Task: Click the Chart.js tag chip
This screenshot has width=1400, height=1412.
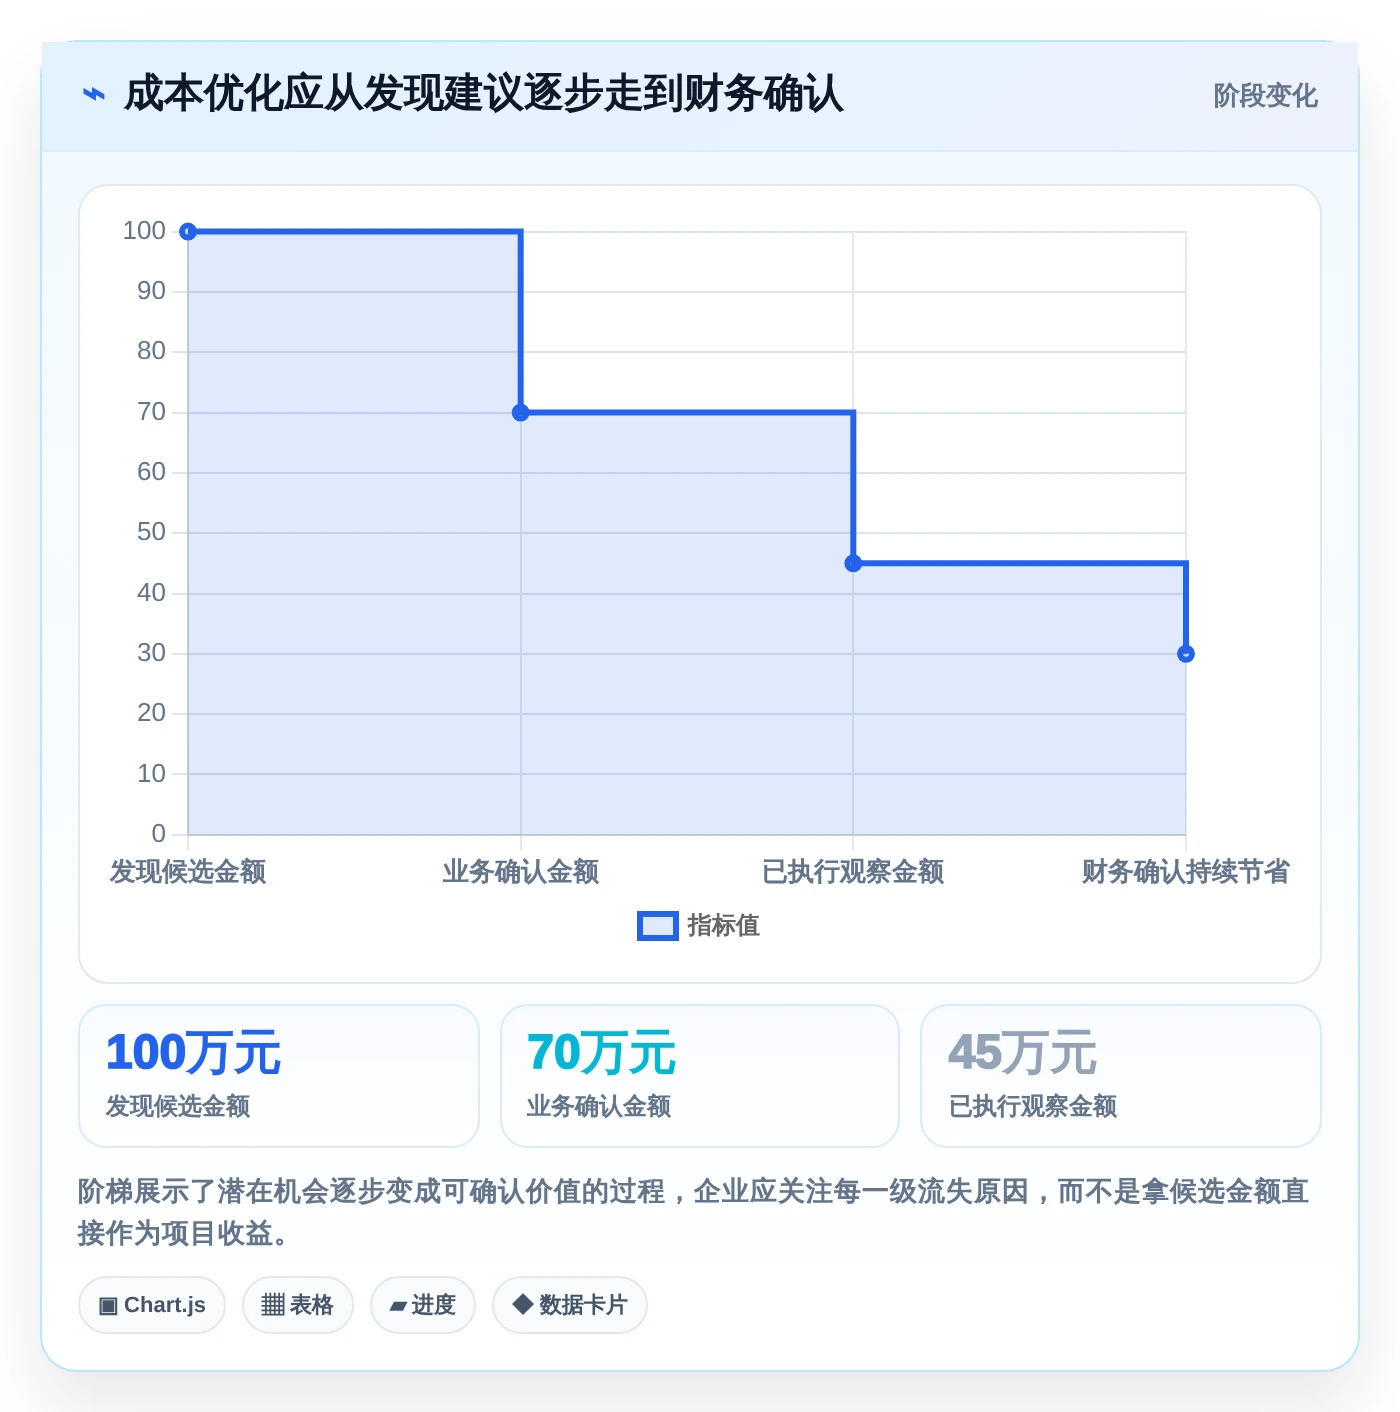Action: tap(152, 1305)
